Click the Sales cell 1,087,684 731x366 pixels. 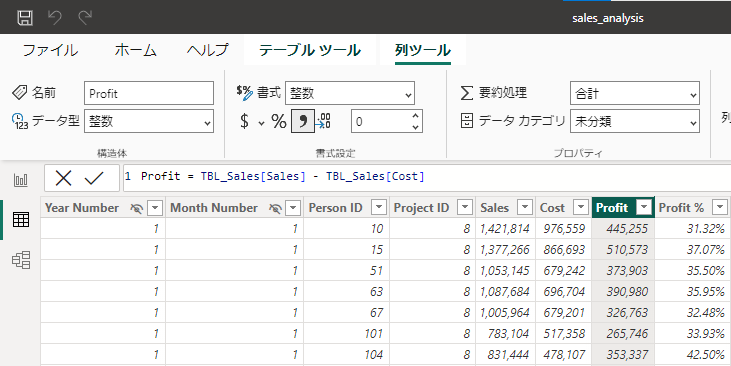pyautogui.click(x=505, y=291)
